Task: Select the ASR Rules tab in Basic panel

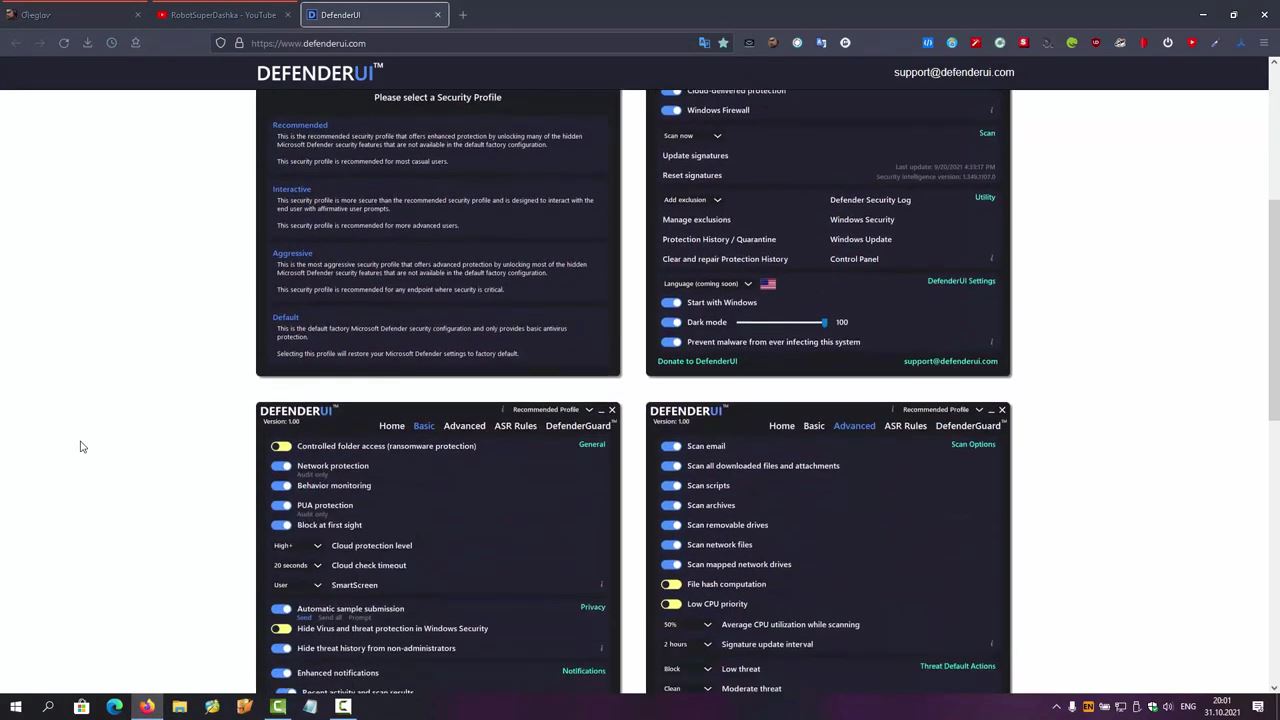Action: [x=515, y=426]
